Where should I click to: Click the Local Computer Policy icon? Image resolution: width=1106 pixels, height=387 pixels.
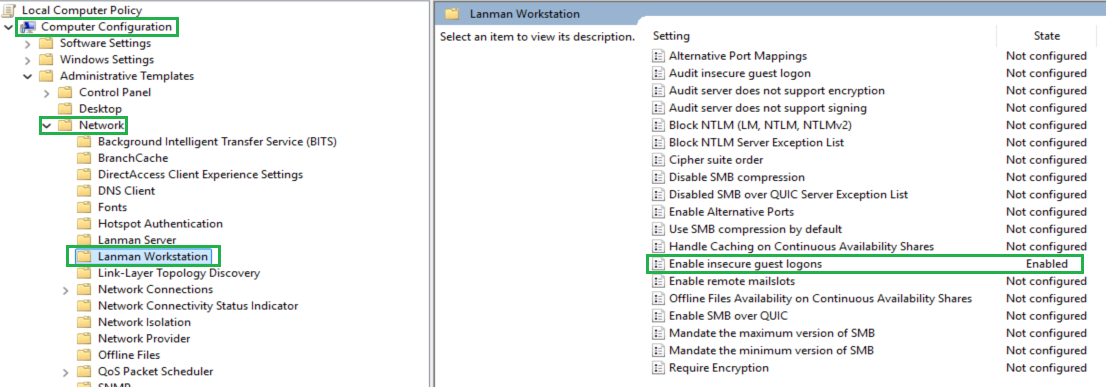(x=9, y=11)
